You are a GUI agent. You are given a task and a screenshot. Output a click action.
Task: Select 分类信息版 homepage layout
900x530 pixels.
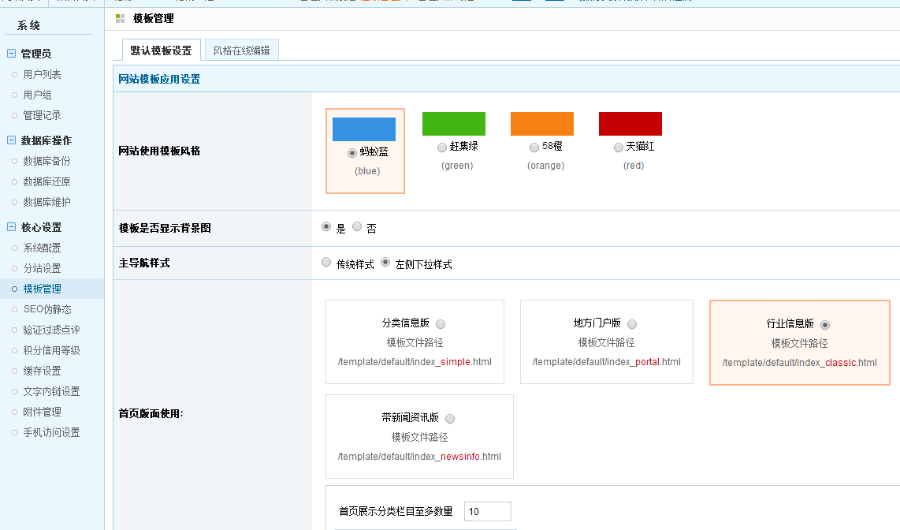(x=440, y=324)
